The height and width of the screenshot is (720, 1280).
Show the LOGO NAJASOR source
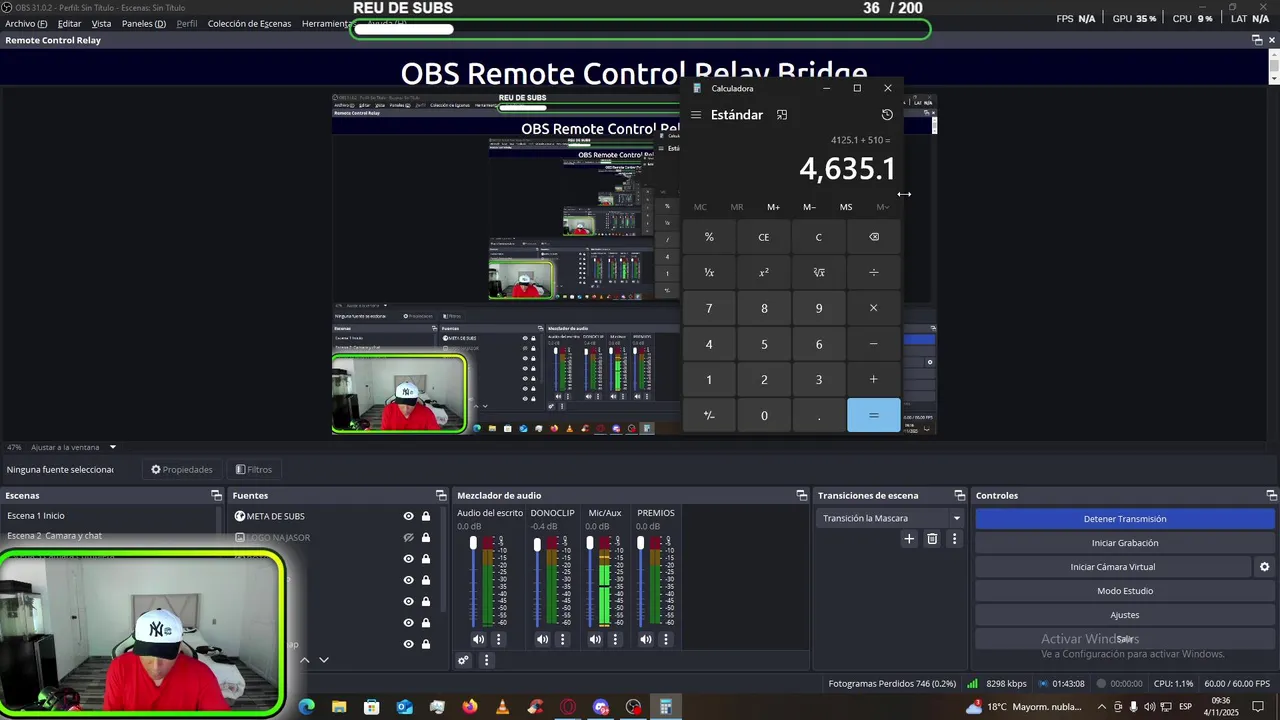[408, 537]
